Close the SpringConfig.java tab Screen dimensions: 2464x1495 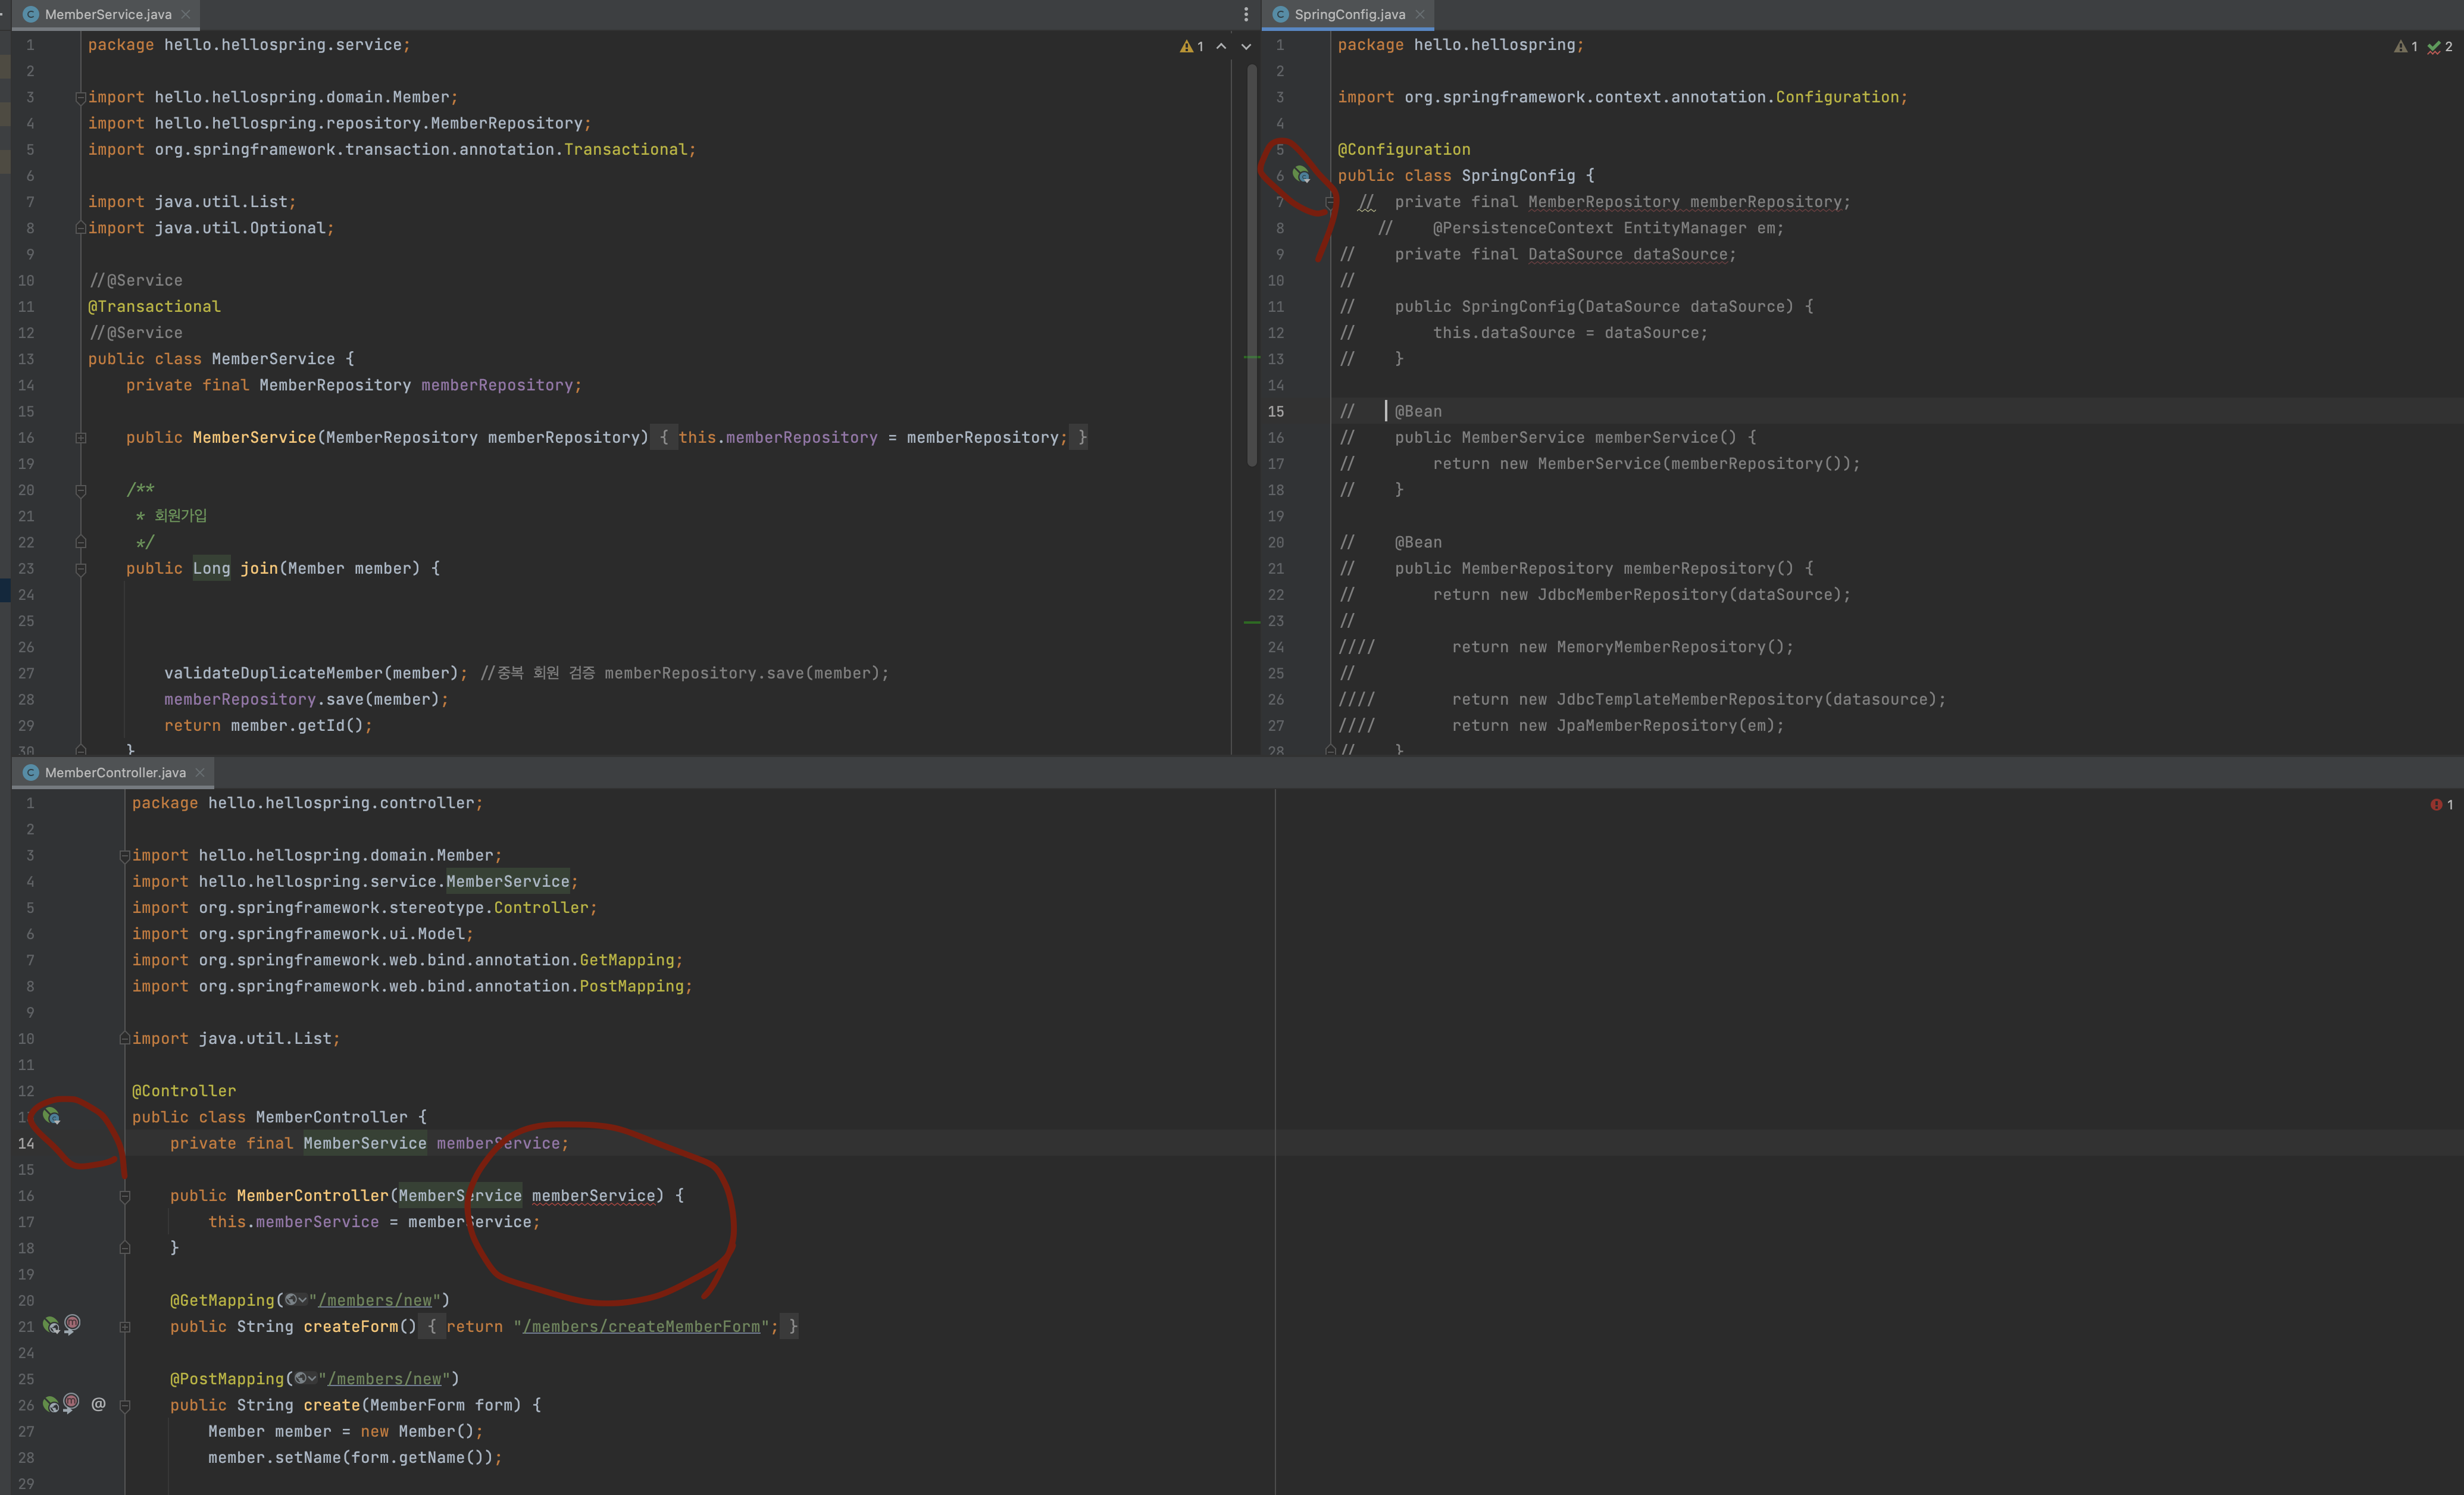pyautogui.click(x=1419, y=14)
